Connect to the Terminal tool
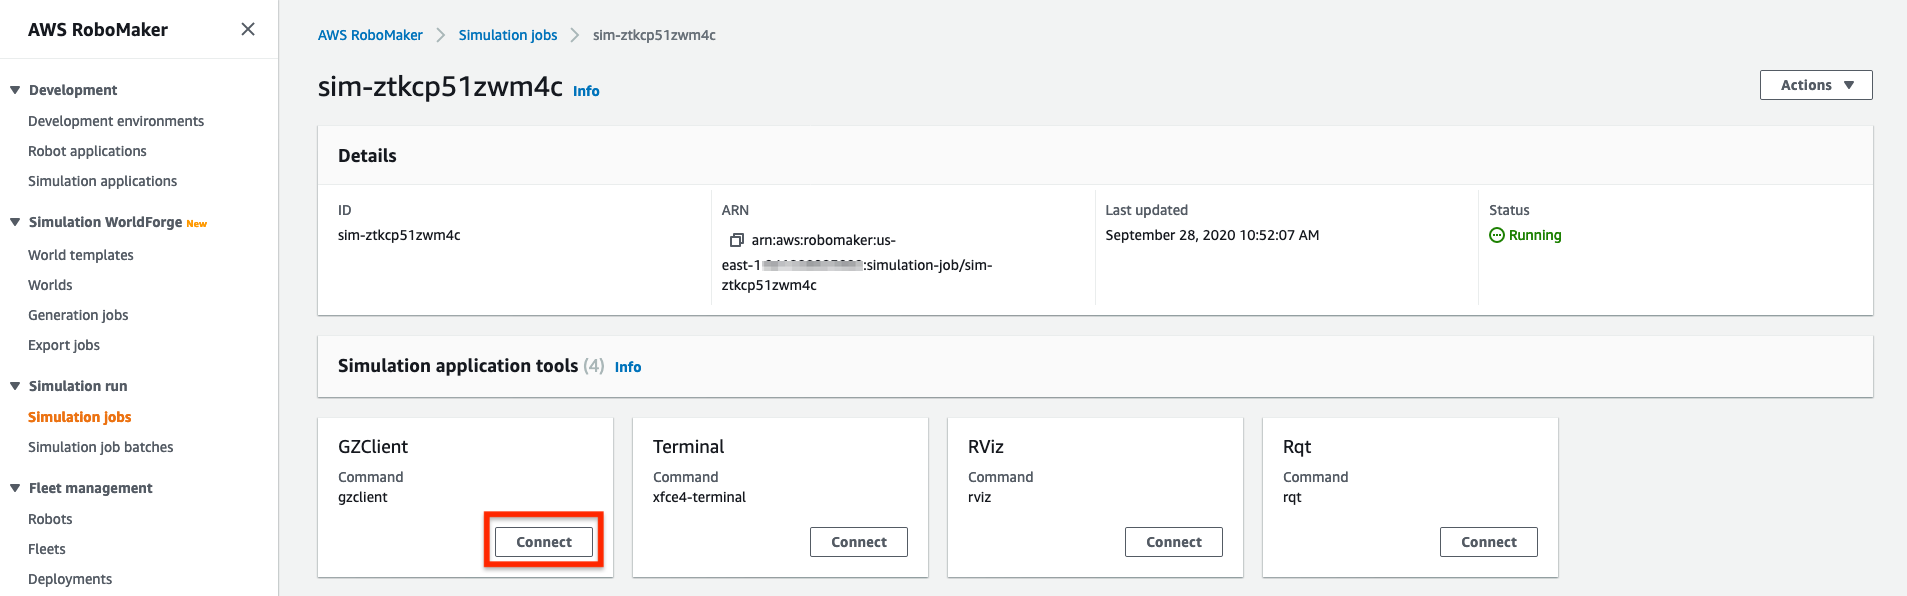The image size is (1907, 596). click(859, 542)
